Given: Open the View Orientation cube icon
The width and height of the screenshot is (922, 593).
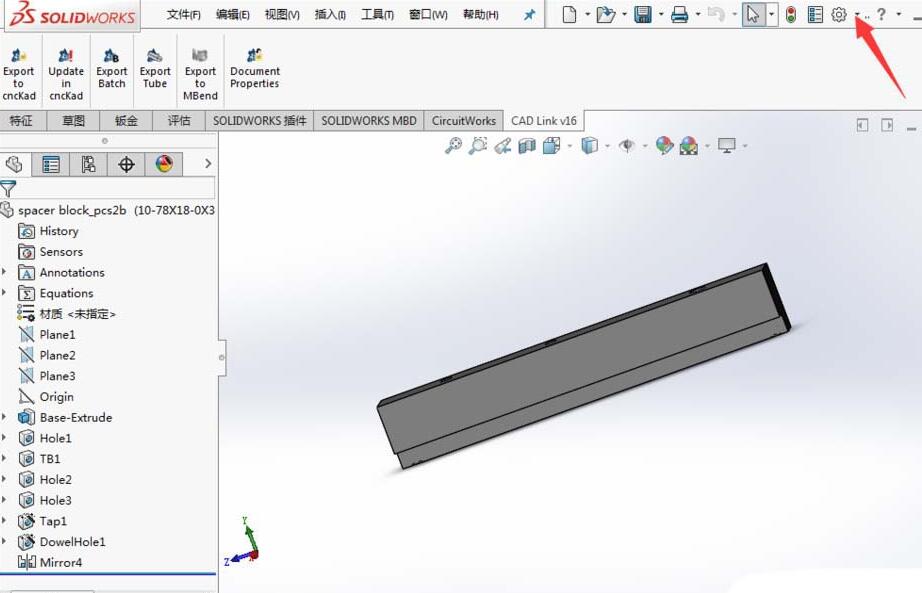Looking at the screenshot, I should pyautogui.click(x=551, y=145).
